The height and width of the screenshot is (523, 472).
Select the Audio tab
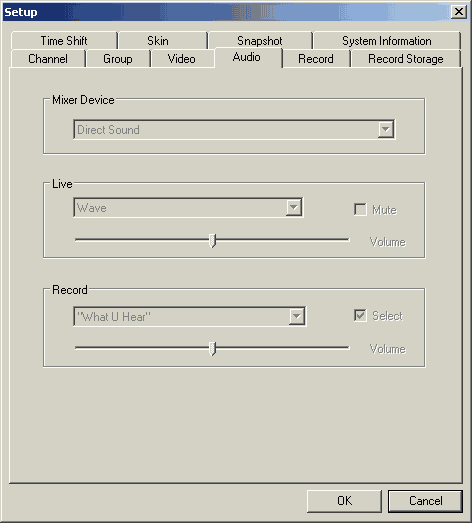[x=248, y=57]
